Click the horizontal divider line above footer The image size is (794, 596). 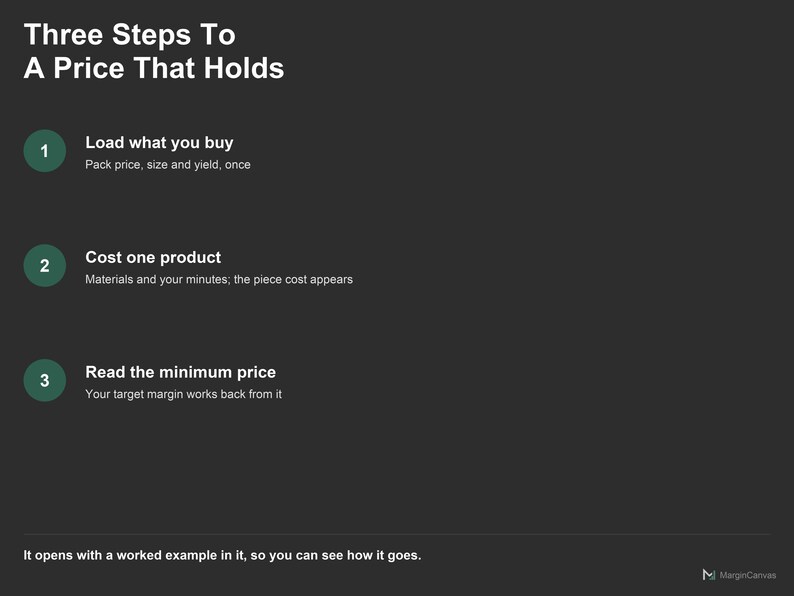[x=397, y=534]
